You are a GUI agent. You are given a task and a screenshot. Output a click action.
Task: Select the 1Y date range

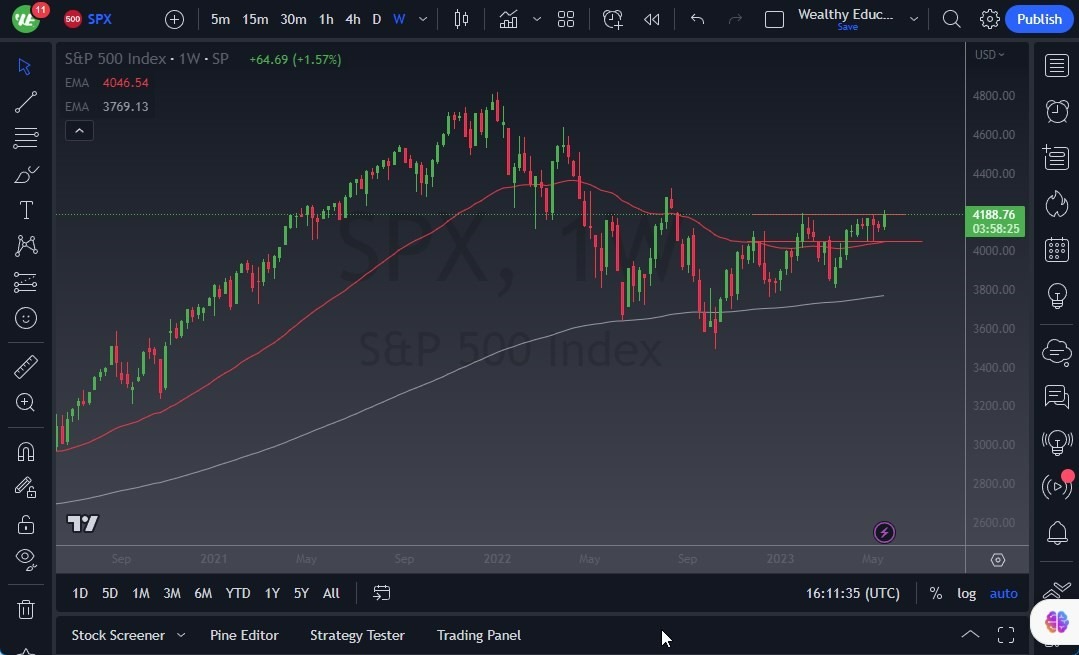pos(271,593)
